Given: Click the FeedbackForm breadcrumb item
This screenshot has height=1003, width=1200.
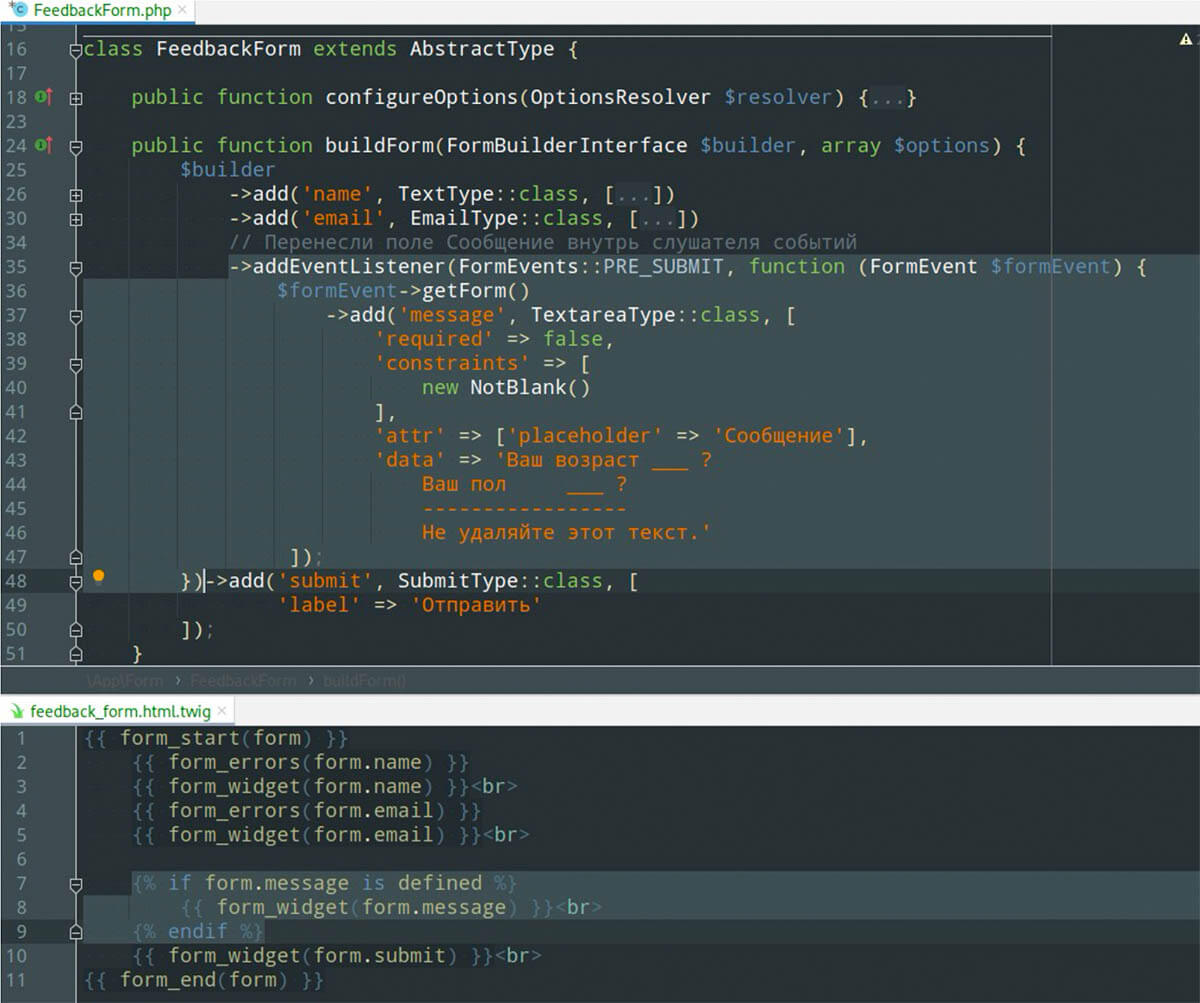Looking at the screenshot, I should (243, 680).
